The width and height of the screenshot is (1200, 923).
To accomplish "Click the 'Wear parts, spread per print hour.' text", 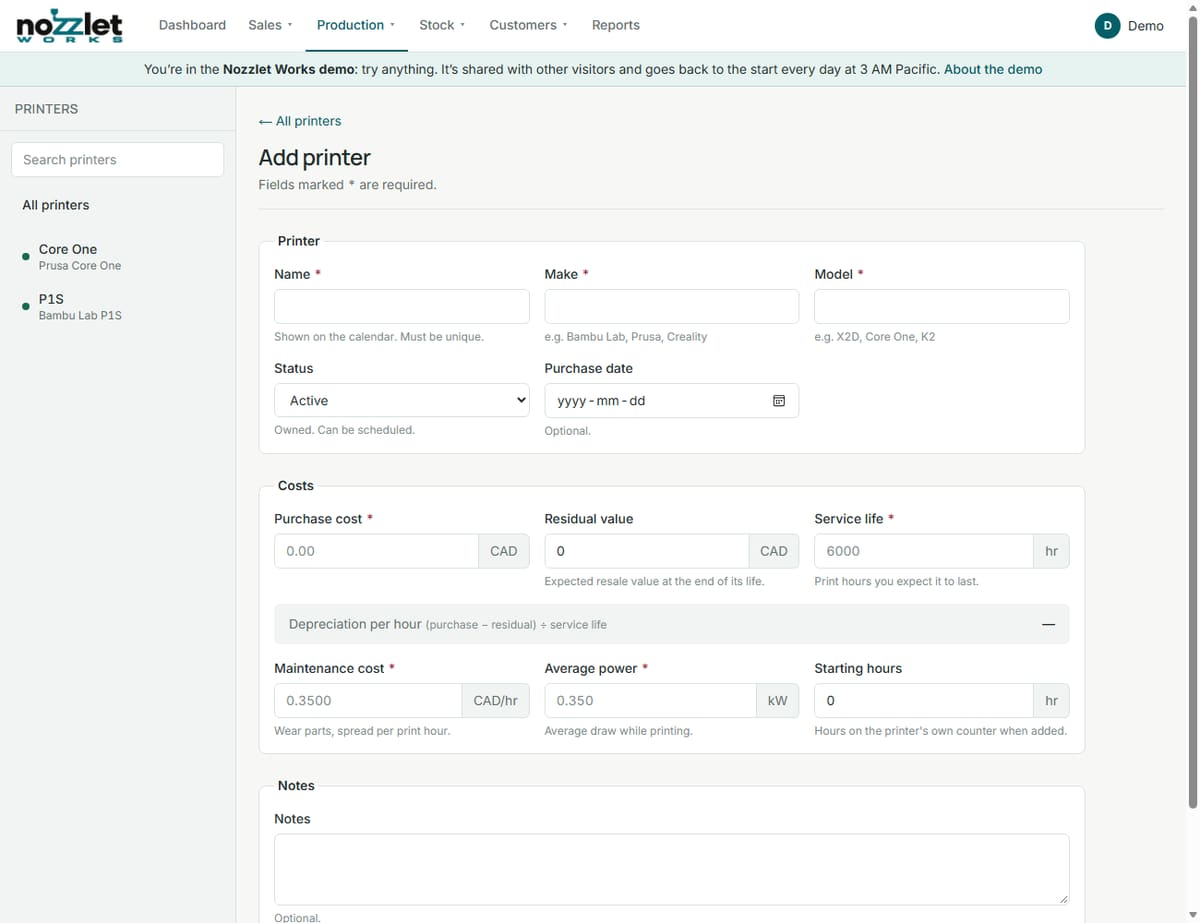I will click(x=362, y=731).
